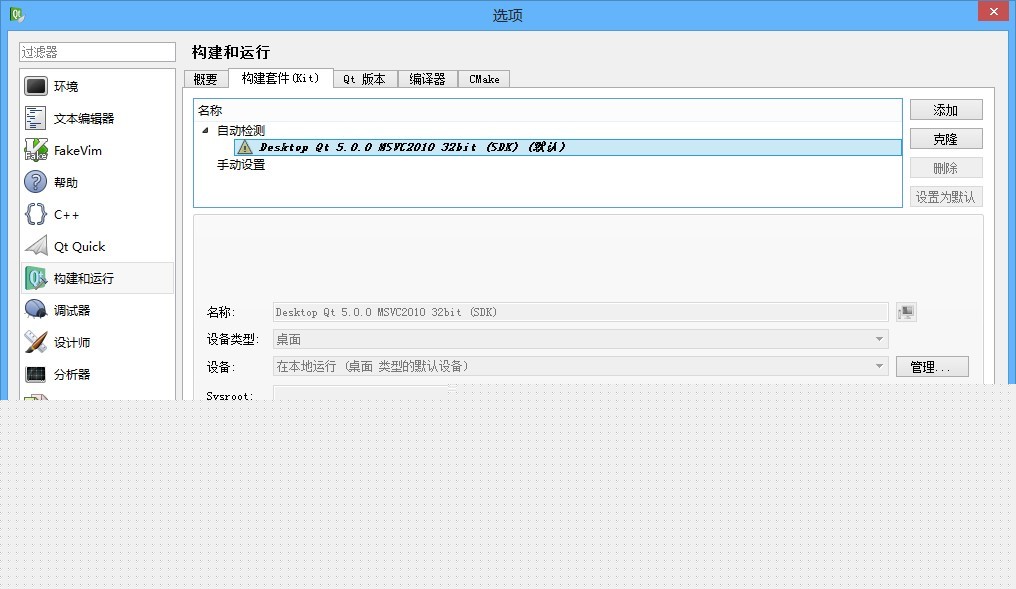Click the 帮助 question-mark icon
Viewport: 1016px width, 589px height.
tap(34, 182)
